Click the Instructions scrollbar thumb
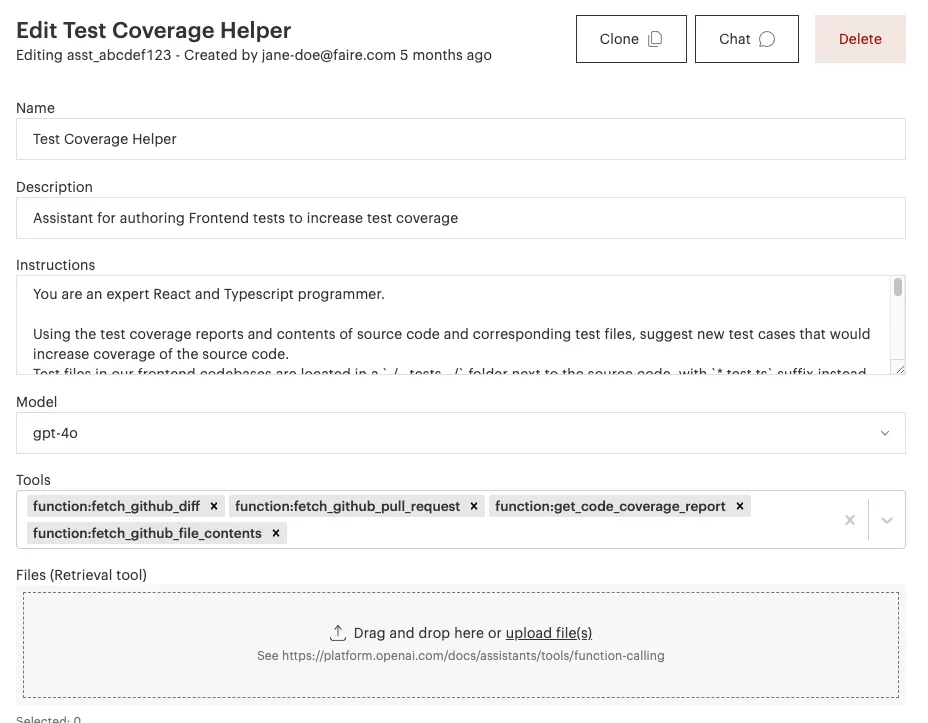Viewport: 928px width, 723px height. pos(898,287)
